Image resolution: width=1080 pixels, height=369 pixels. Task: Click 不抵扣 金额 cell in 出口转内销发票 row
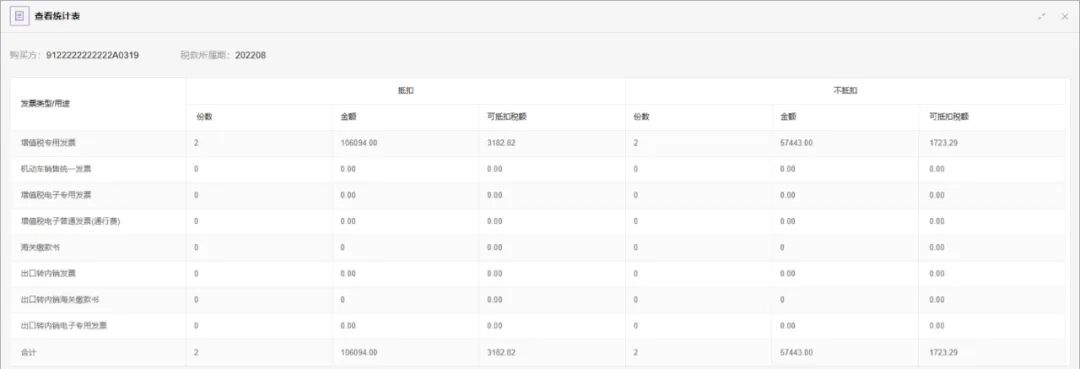(x=788, y=273)
